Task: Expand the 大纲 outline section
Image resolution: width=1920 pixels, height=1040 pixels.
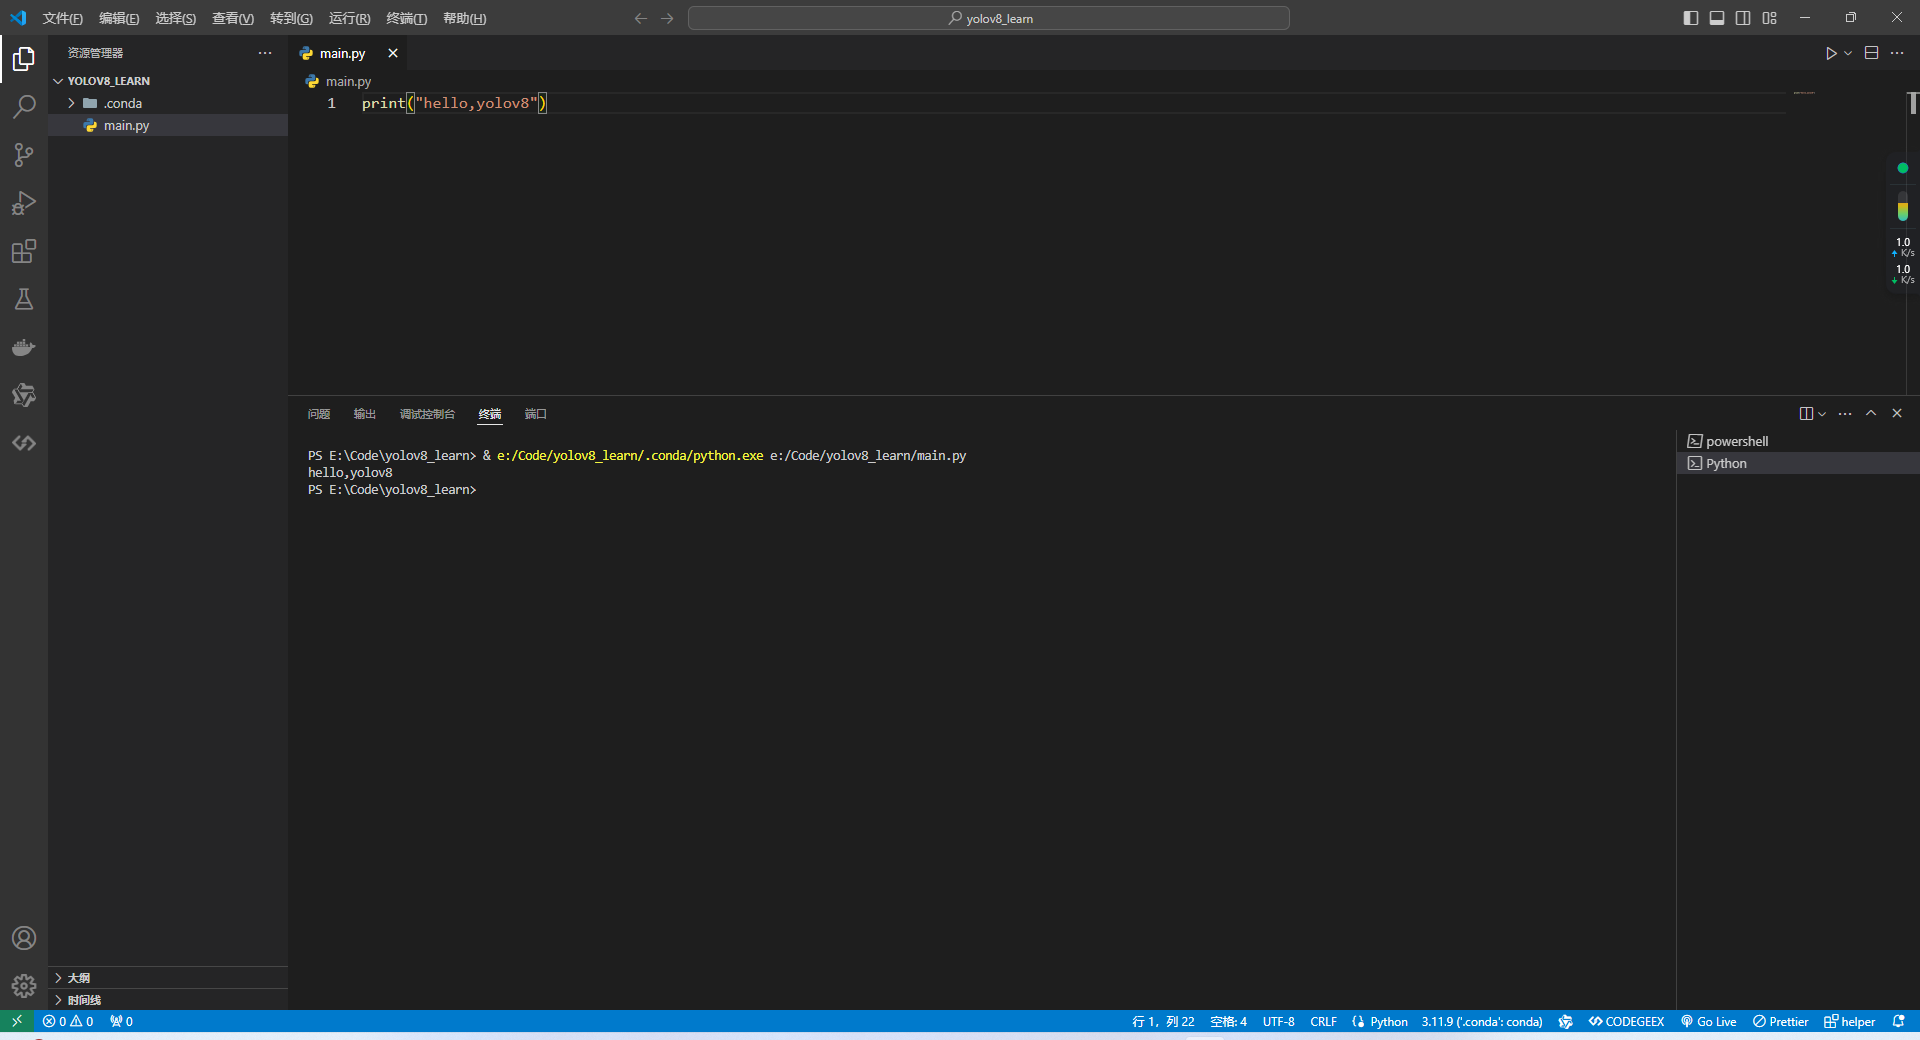Action: 168,978
